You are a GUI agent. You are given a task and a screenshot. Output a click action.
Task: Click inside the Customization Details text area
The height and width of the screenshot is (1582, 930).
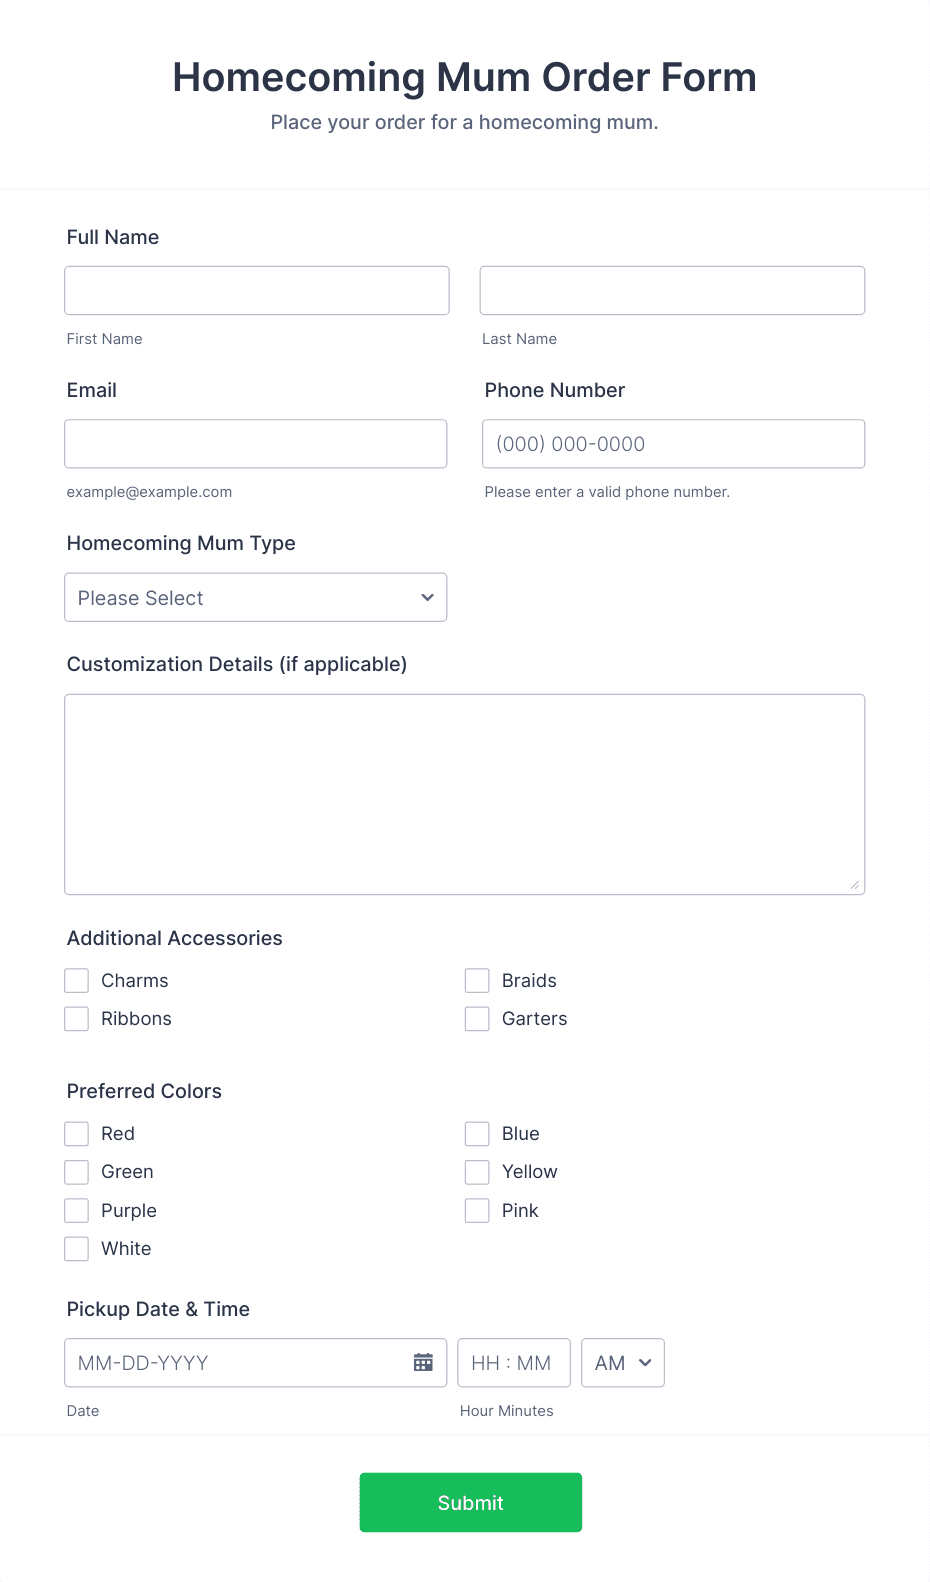pos(464,793)
